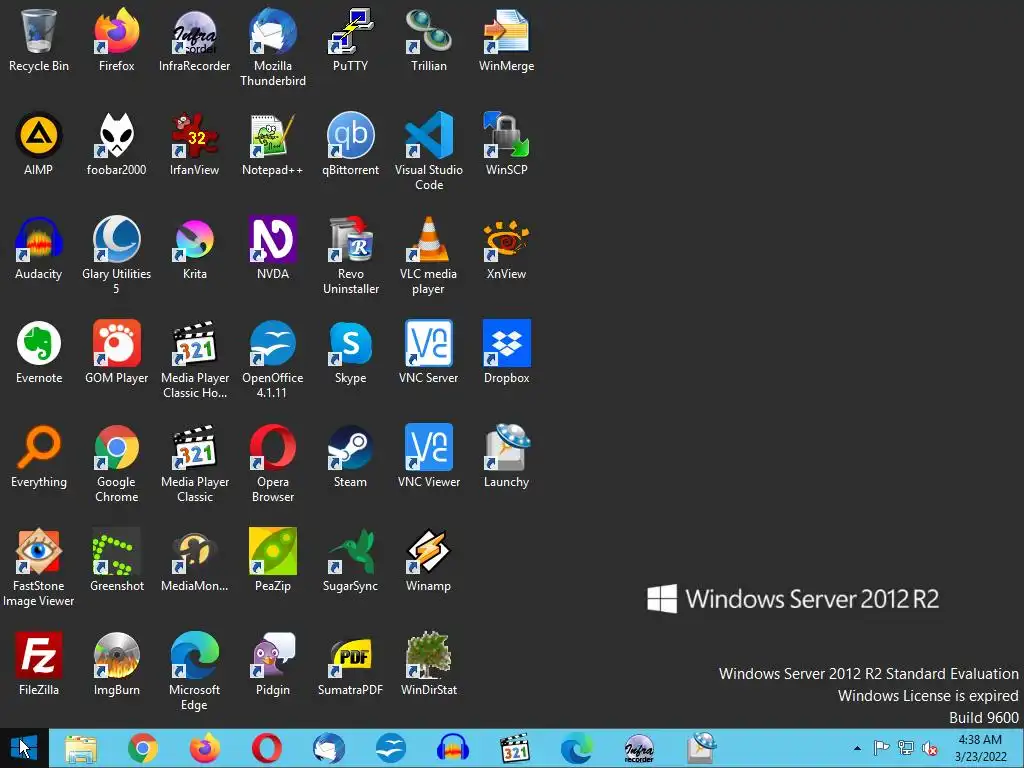Open Thunderbird from the taskbar
The width and height of the screenshot is (1024, 768).
pos(328,748)
